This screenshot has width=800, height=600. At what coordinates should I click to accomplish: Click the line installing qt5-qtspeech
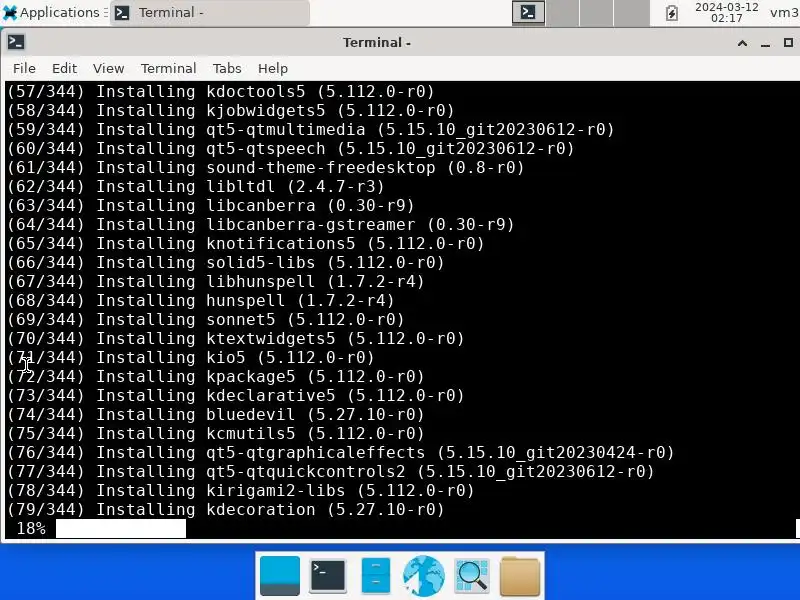click(x=290, y=148)
